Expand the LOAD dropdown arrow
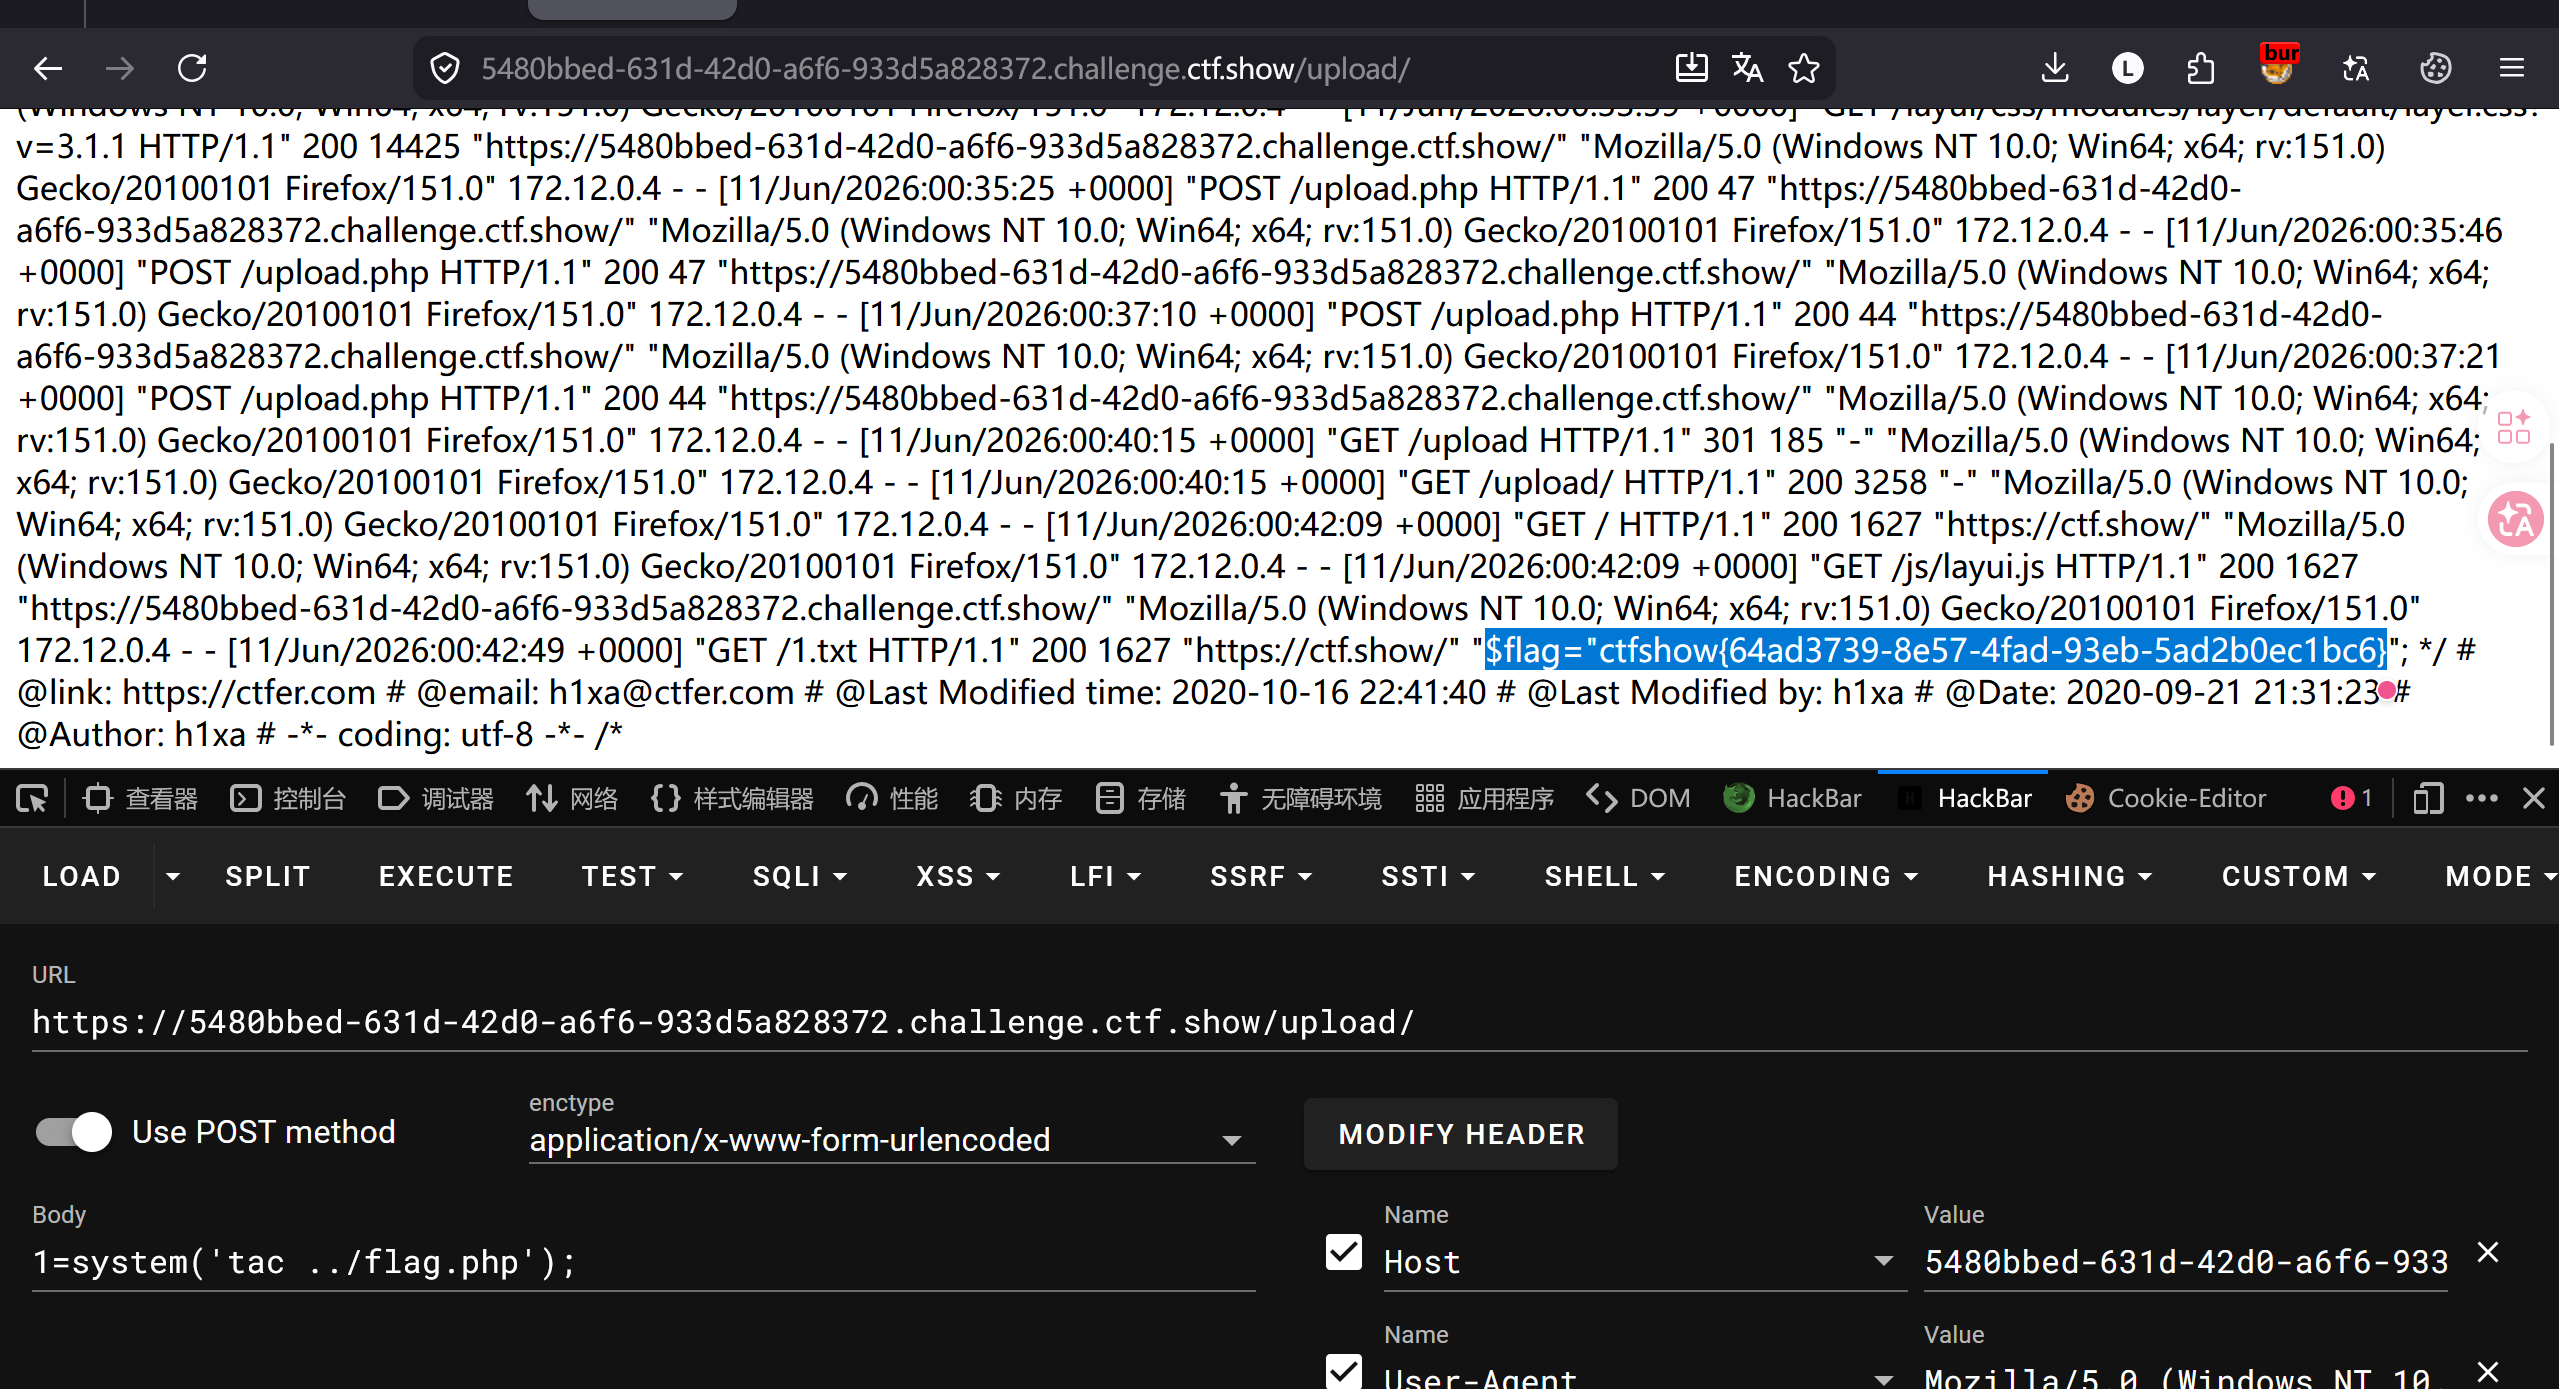2559x1389 pixels. (x=173, y=877)
